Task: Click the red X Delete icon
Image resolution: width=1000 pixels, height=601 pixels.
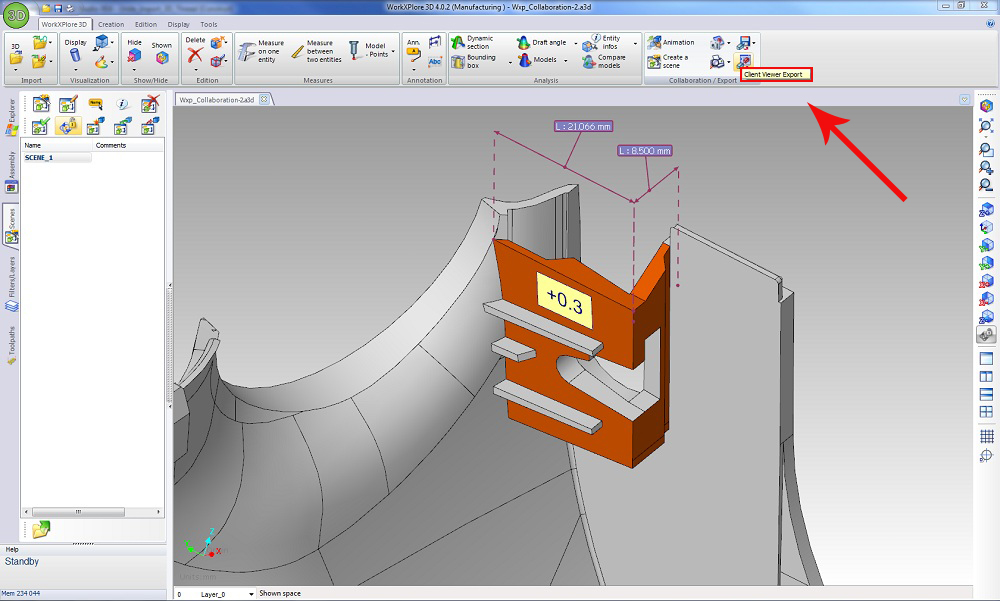Action: (x=195, y=56)
